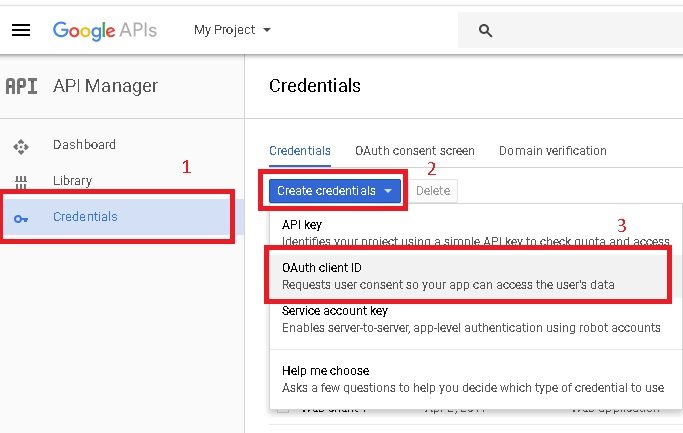Click the Delete button

point(433,190)
